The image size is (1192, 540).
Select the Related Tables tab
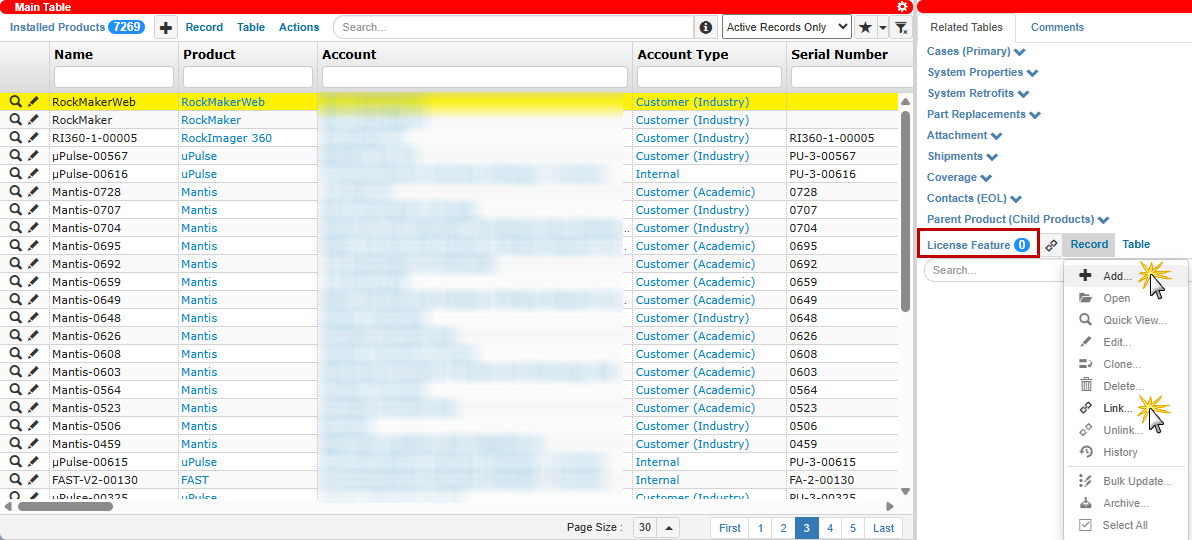point(966,27)
